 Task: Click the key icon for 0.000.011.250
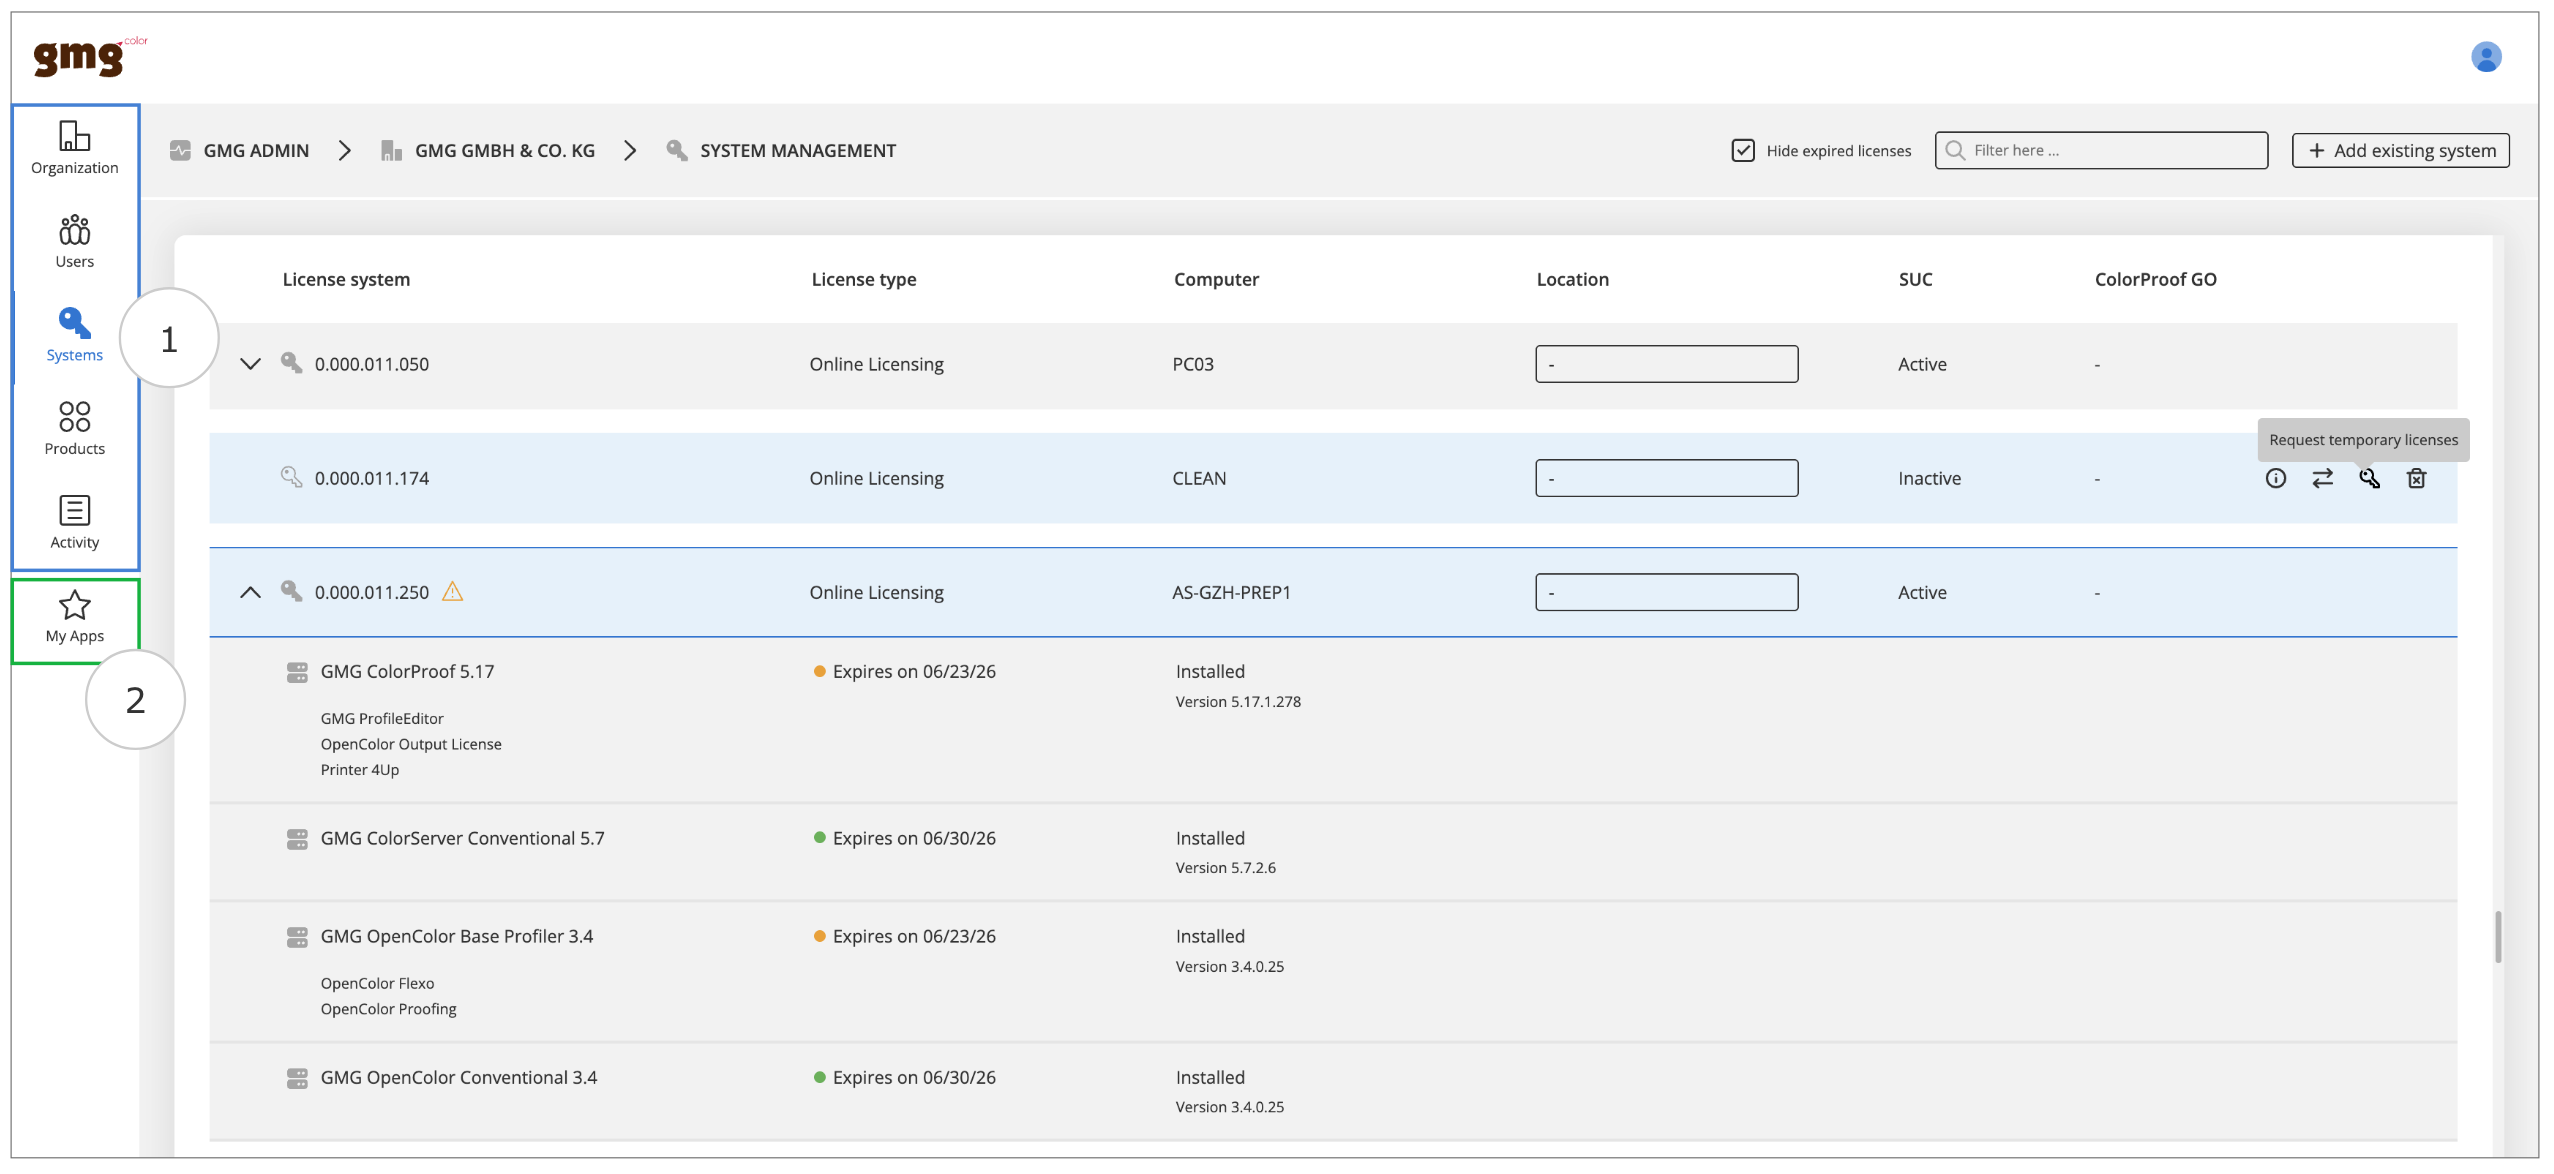pyautogui.click(x=291, y=591)
